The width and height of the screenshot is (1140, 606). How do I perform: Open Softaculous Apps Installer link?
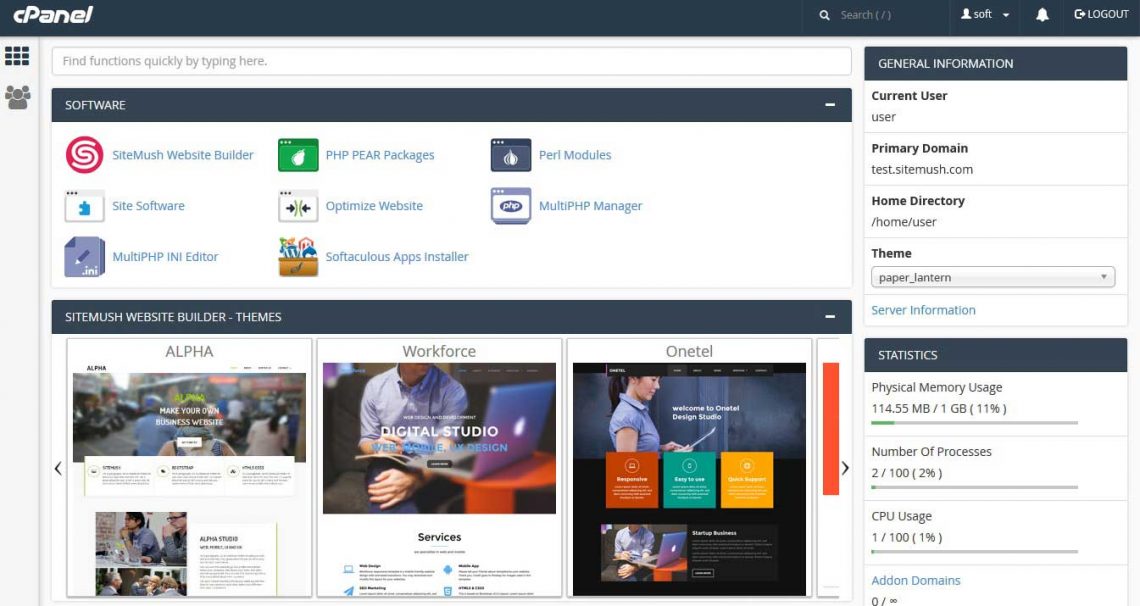(x=397, y=256)
